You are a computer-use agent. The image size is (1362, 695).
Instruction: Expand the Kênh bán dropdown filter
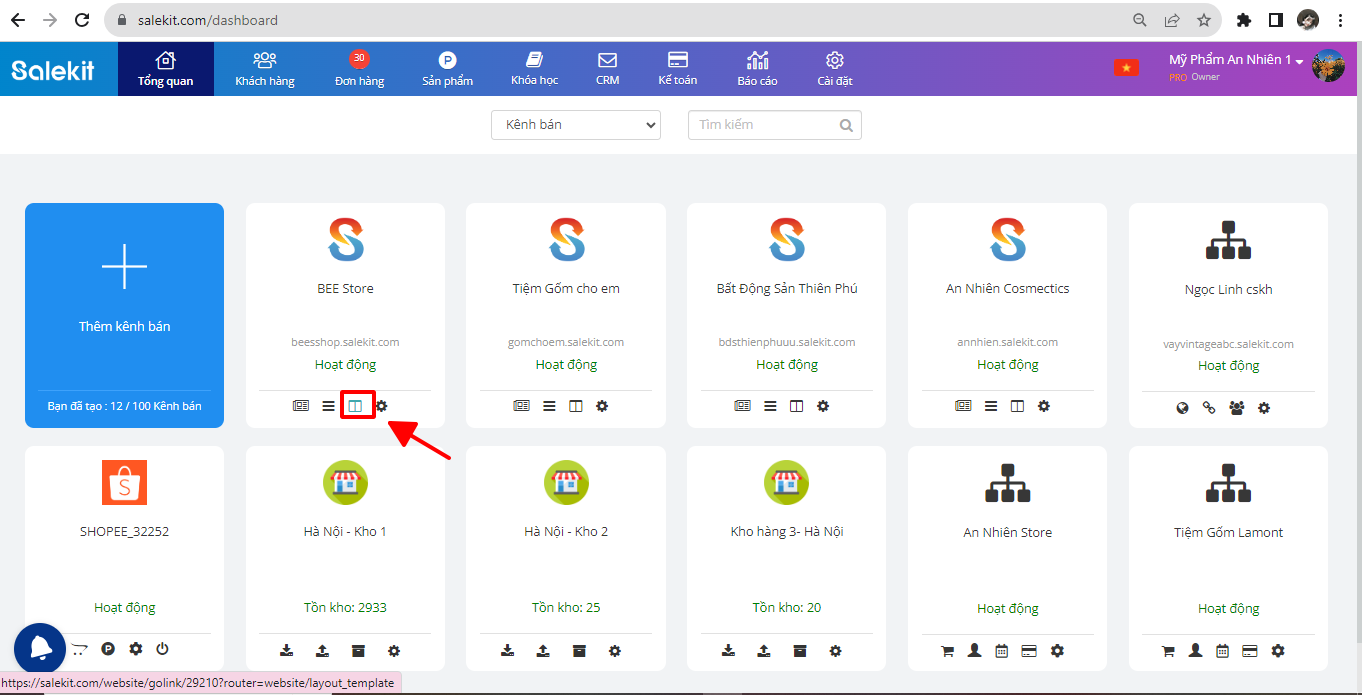(x=575, y=125)
